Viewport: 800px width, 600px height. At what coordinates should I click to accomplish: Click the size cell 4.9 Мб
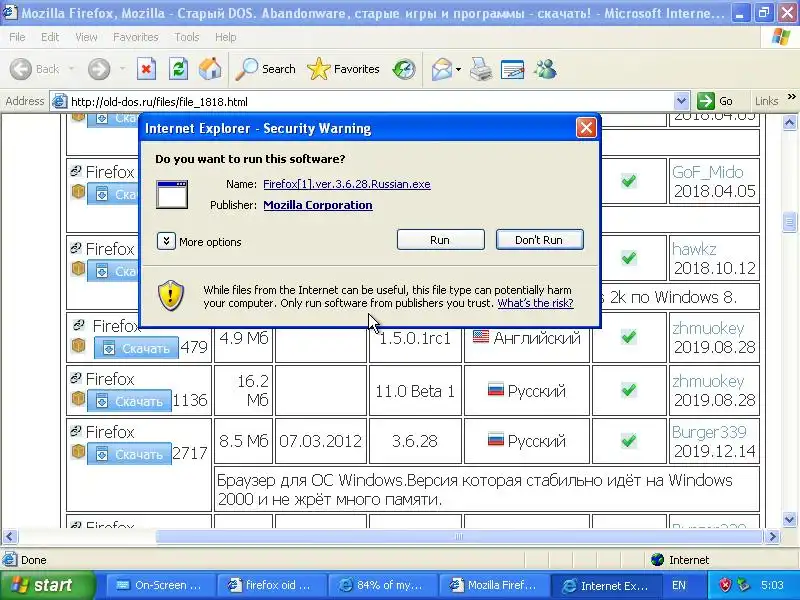pos(244,338)
